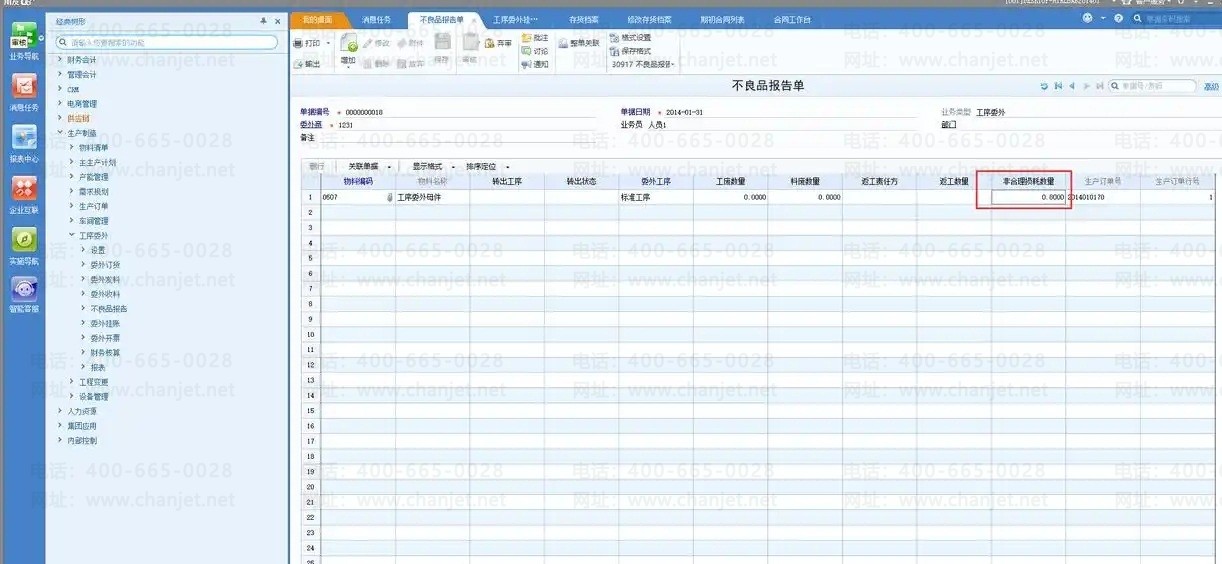The width and height of the screenshot is (1222, 564).
Task: Click the smiley face icon in header
Action: tap(1088, 19)
